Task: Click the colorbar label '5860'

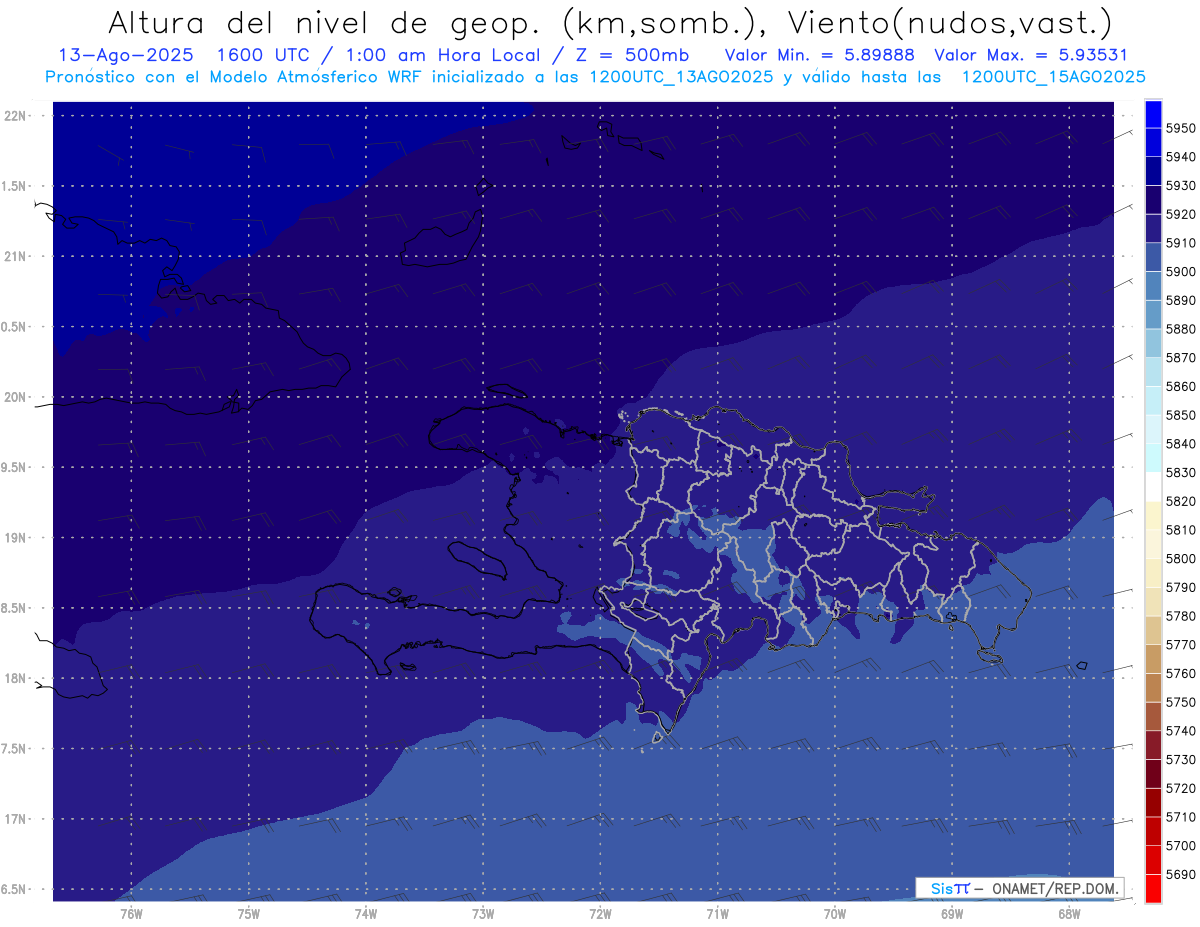Action: [1181, 386]
